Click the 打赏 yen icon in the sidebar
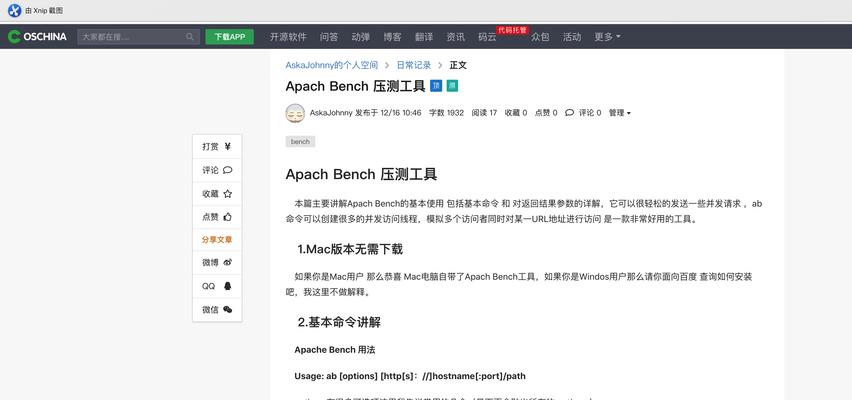This screenshot has height=400, width=852. [x=228, y=146]
